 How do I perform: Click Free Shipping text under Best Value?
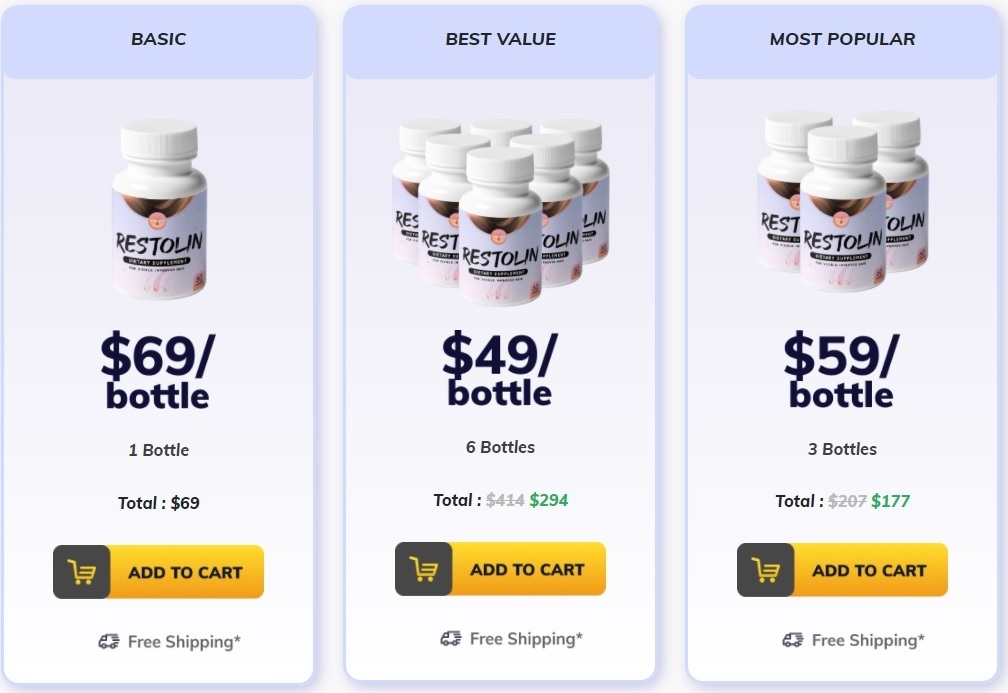526,639
